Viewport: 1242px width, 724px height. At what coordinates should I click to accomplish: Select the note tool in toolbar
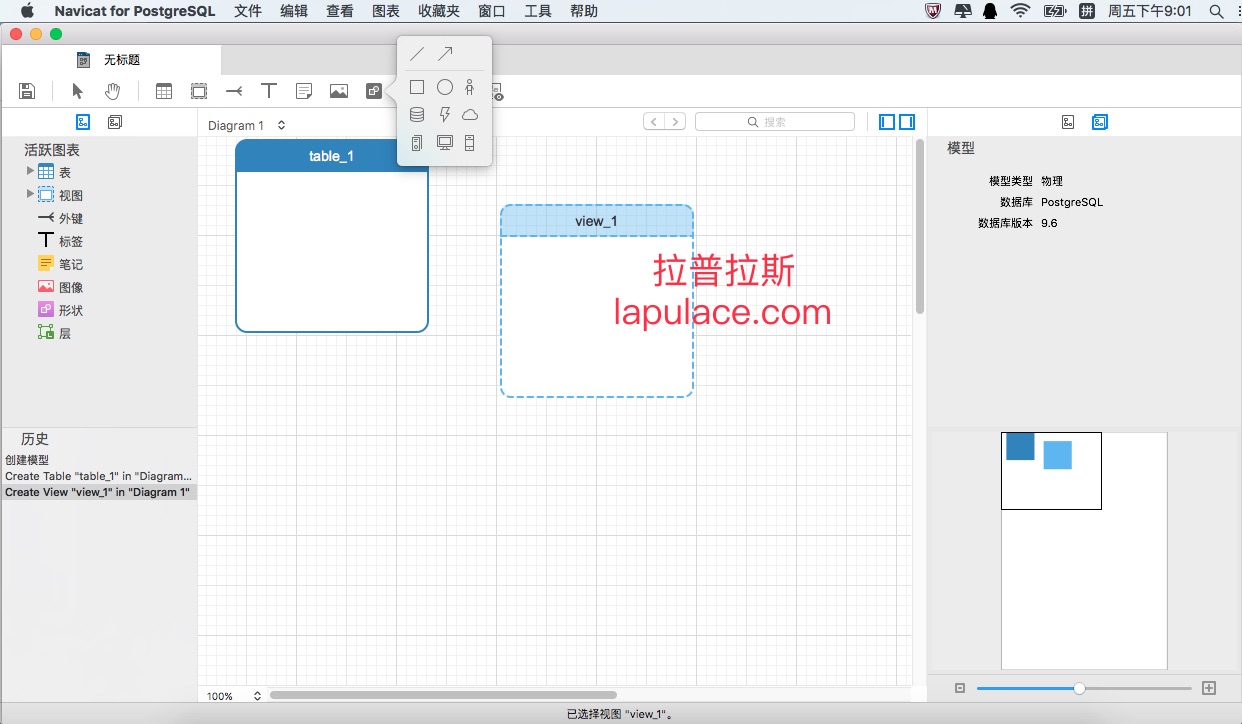pyautogui.click(x=304, y=91)
